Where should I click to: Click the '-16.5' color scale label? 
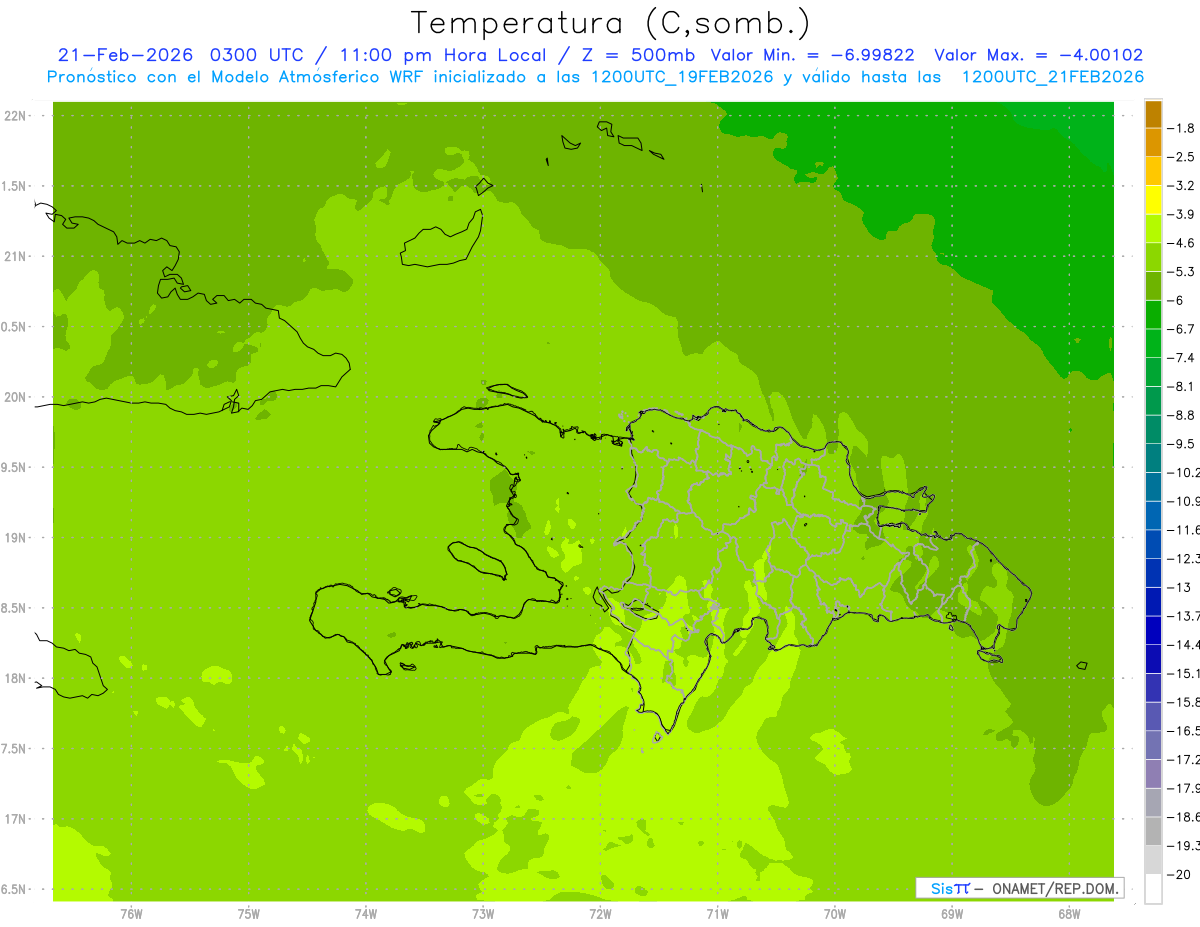point(1185,731)
